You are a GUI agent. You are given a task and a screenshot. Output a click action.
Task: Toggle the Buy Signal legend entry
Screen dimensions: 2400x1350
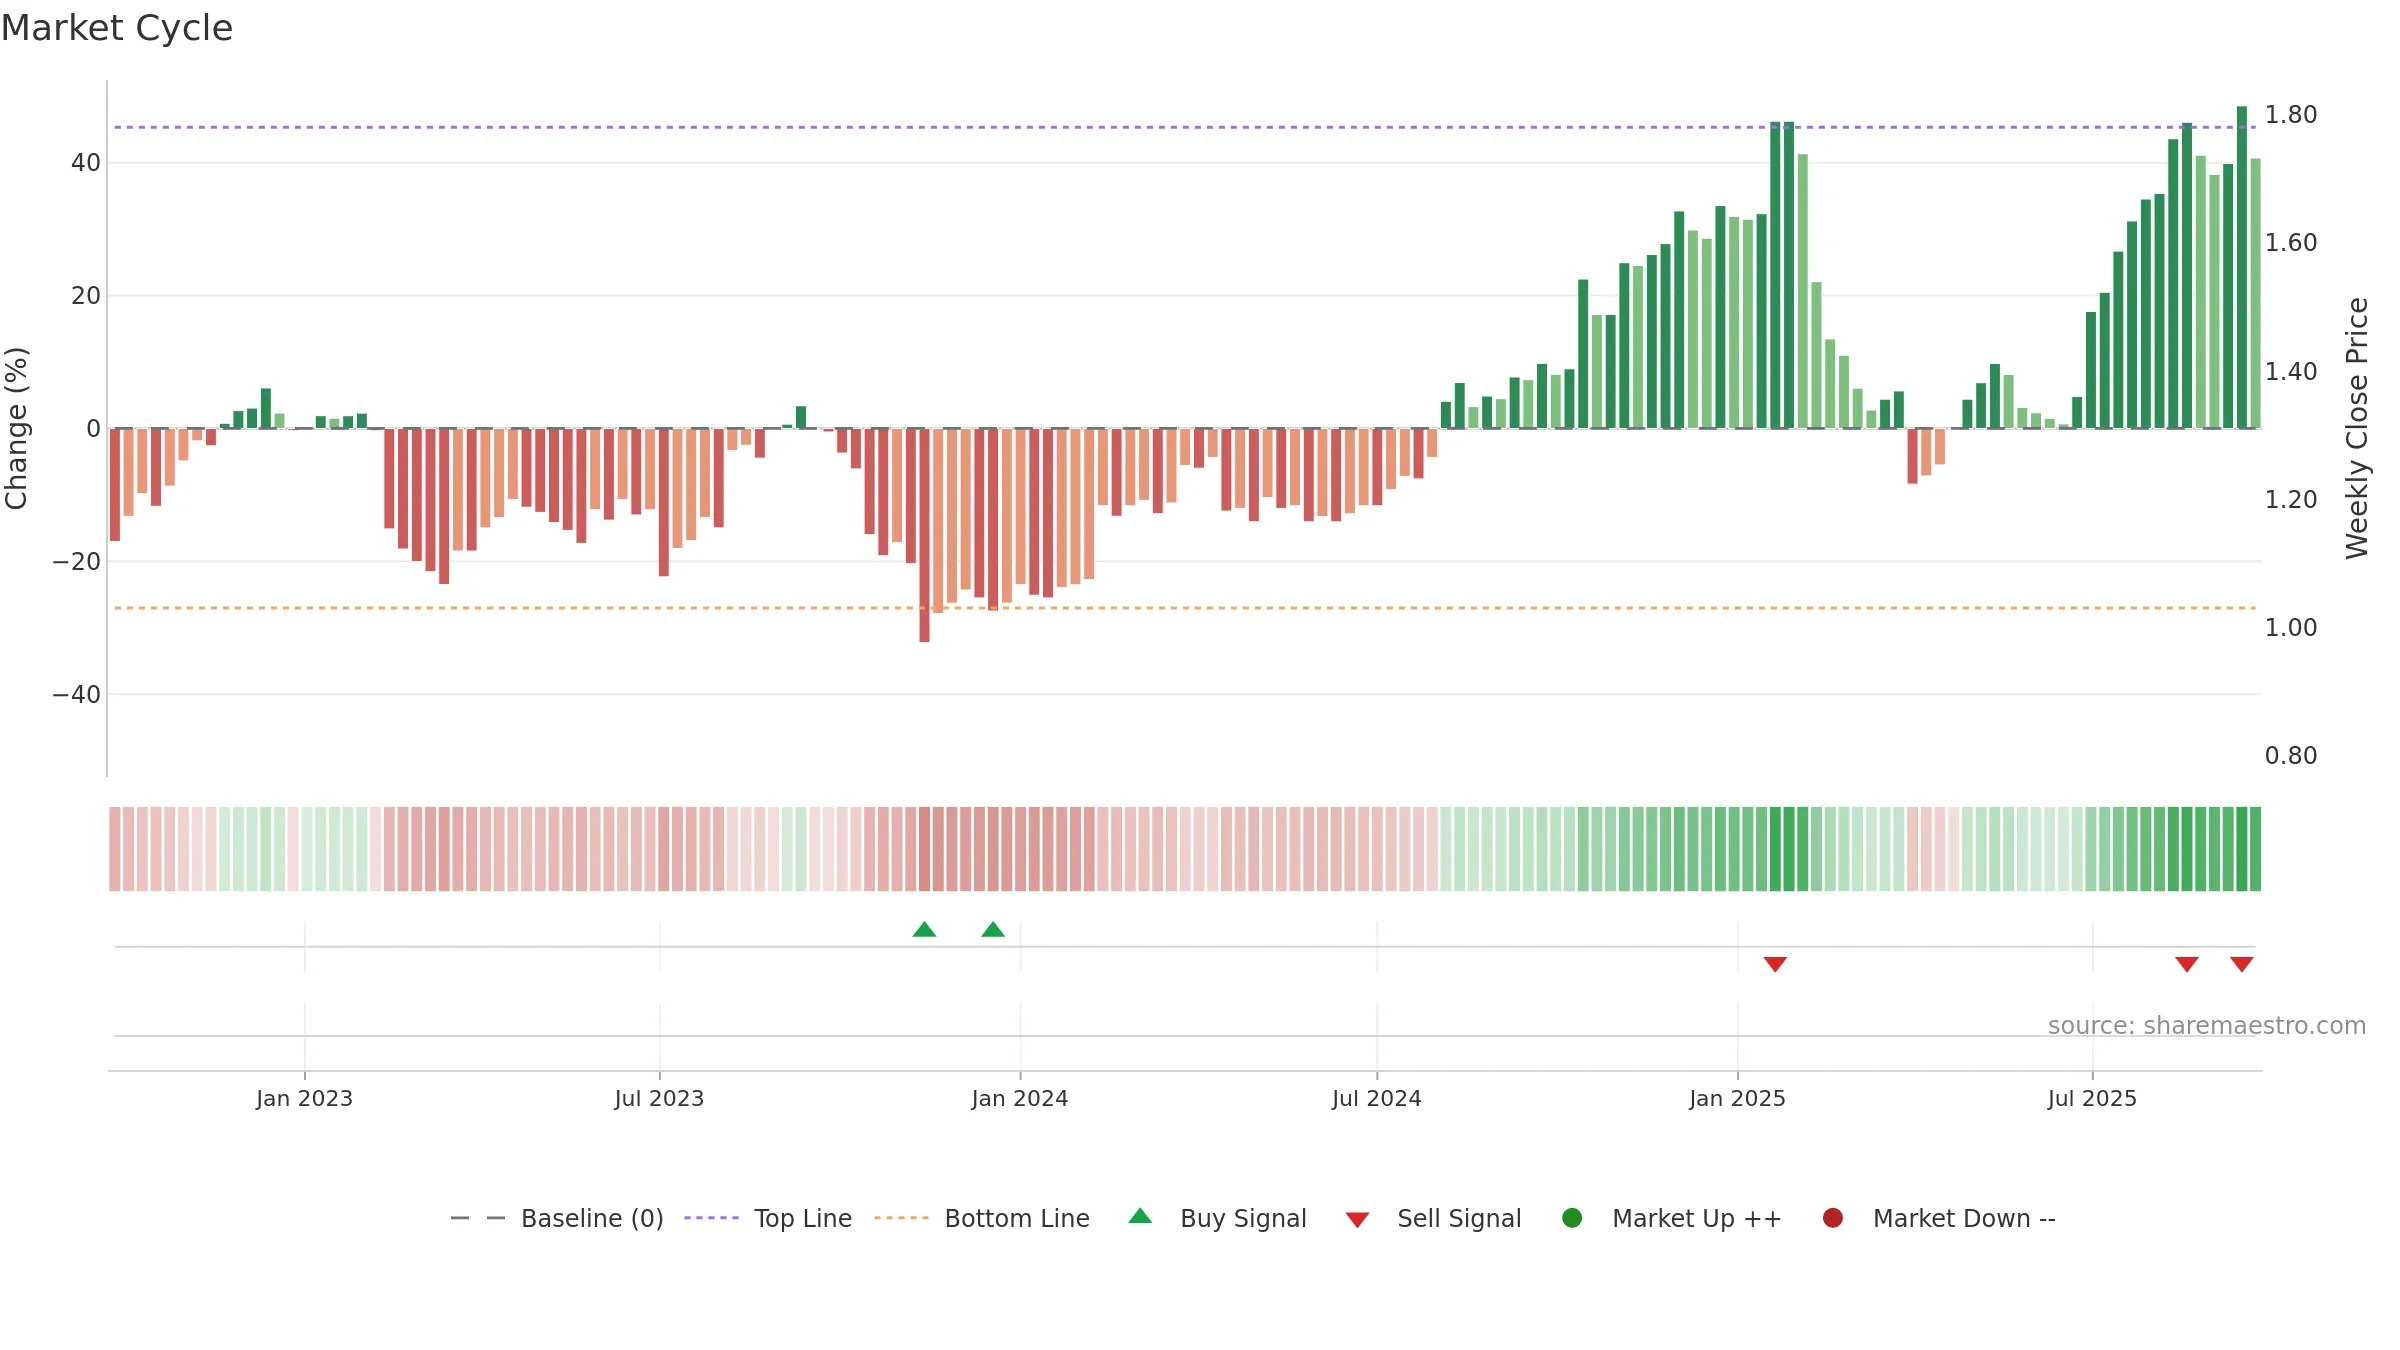pyautogui.click(x=1217, y=1218)
